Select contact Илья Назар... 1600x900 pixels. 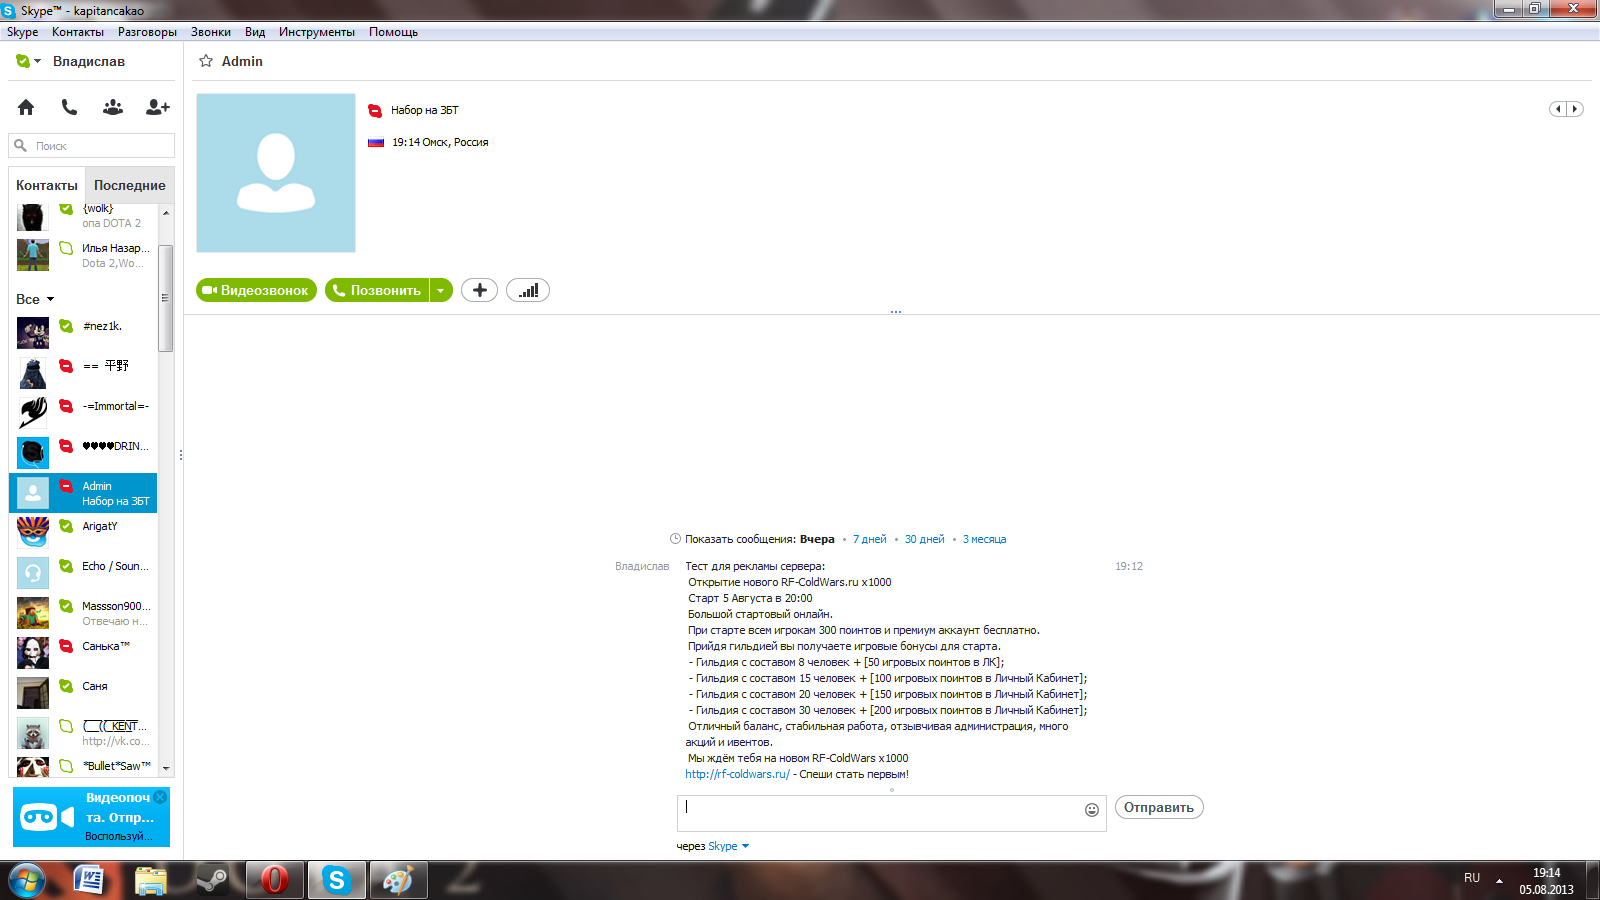pyautogui.click(x=84, y=255)
